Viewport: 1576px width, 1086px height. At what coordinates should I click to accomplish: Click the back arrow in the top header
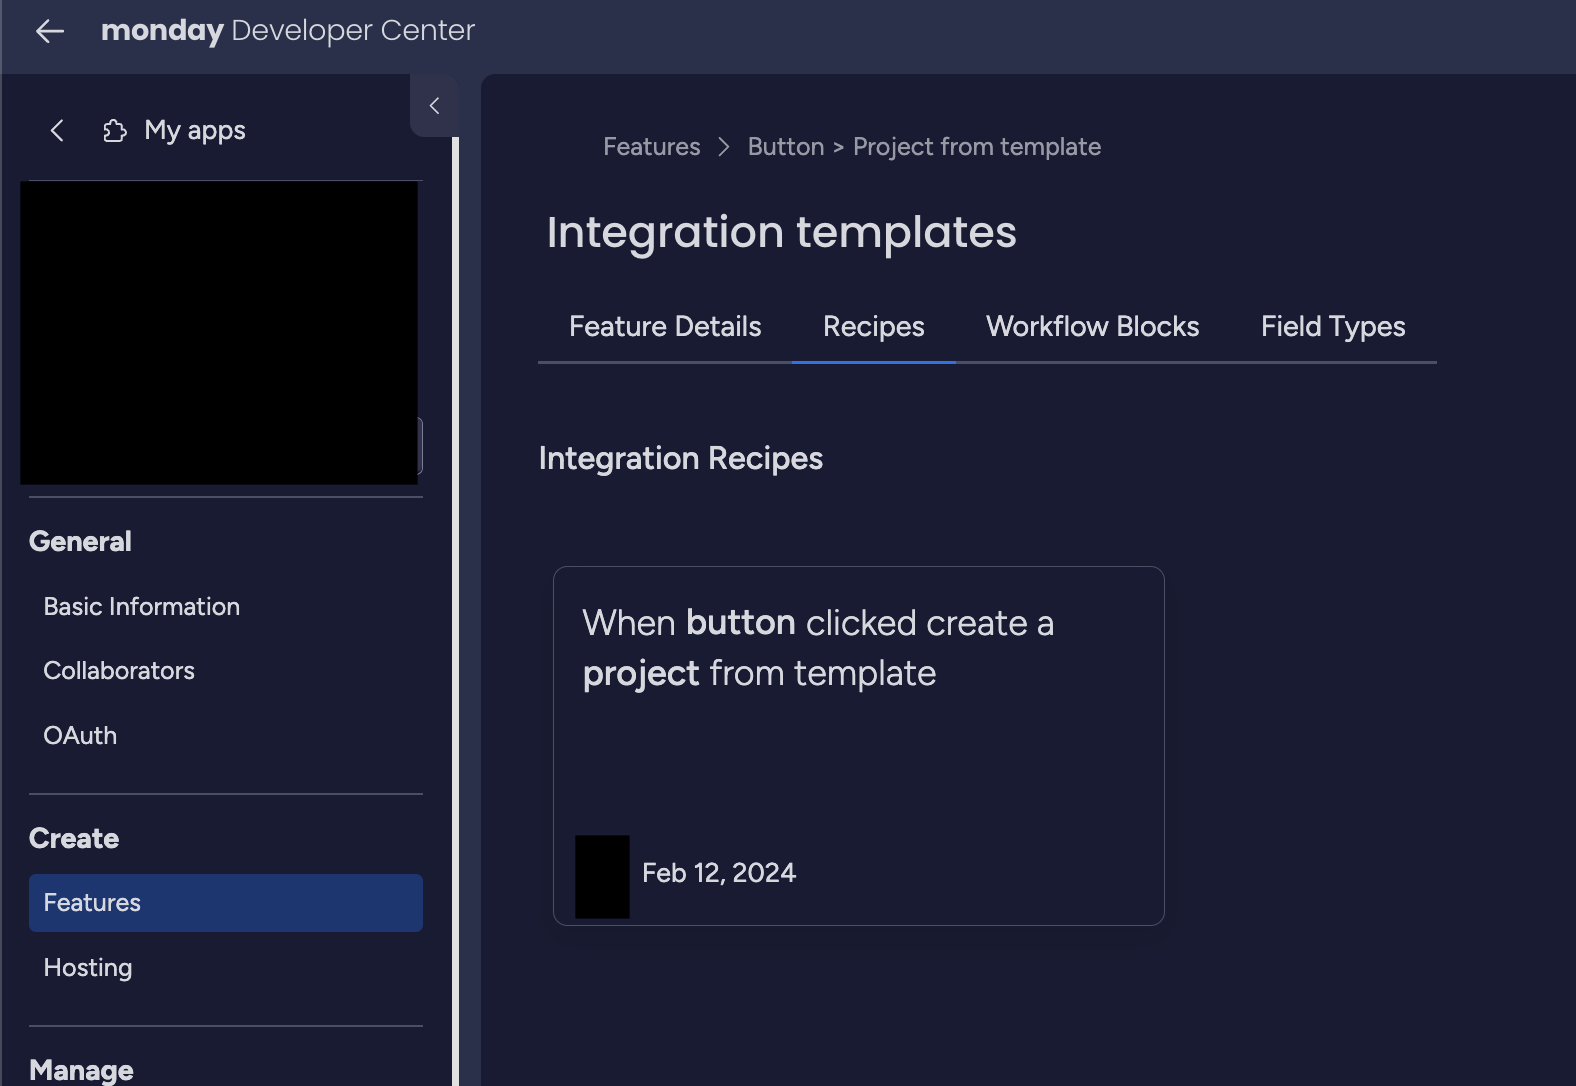tap(50, 31)
